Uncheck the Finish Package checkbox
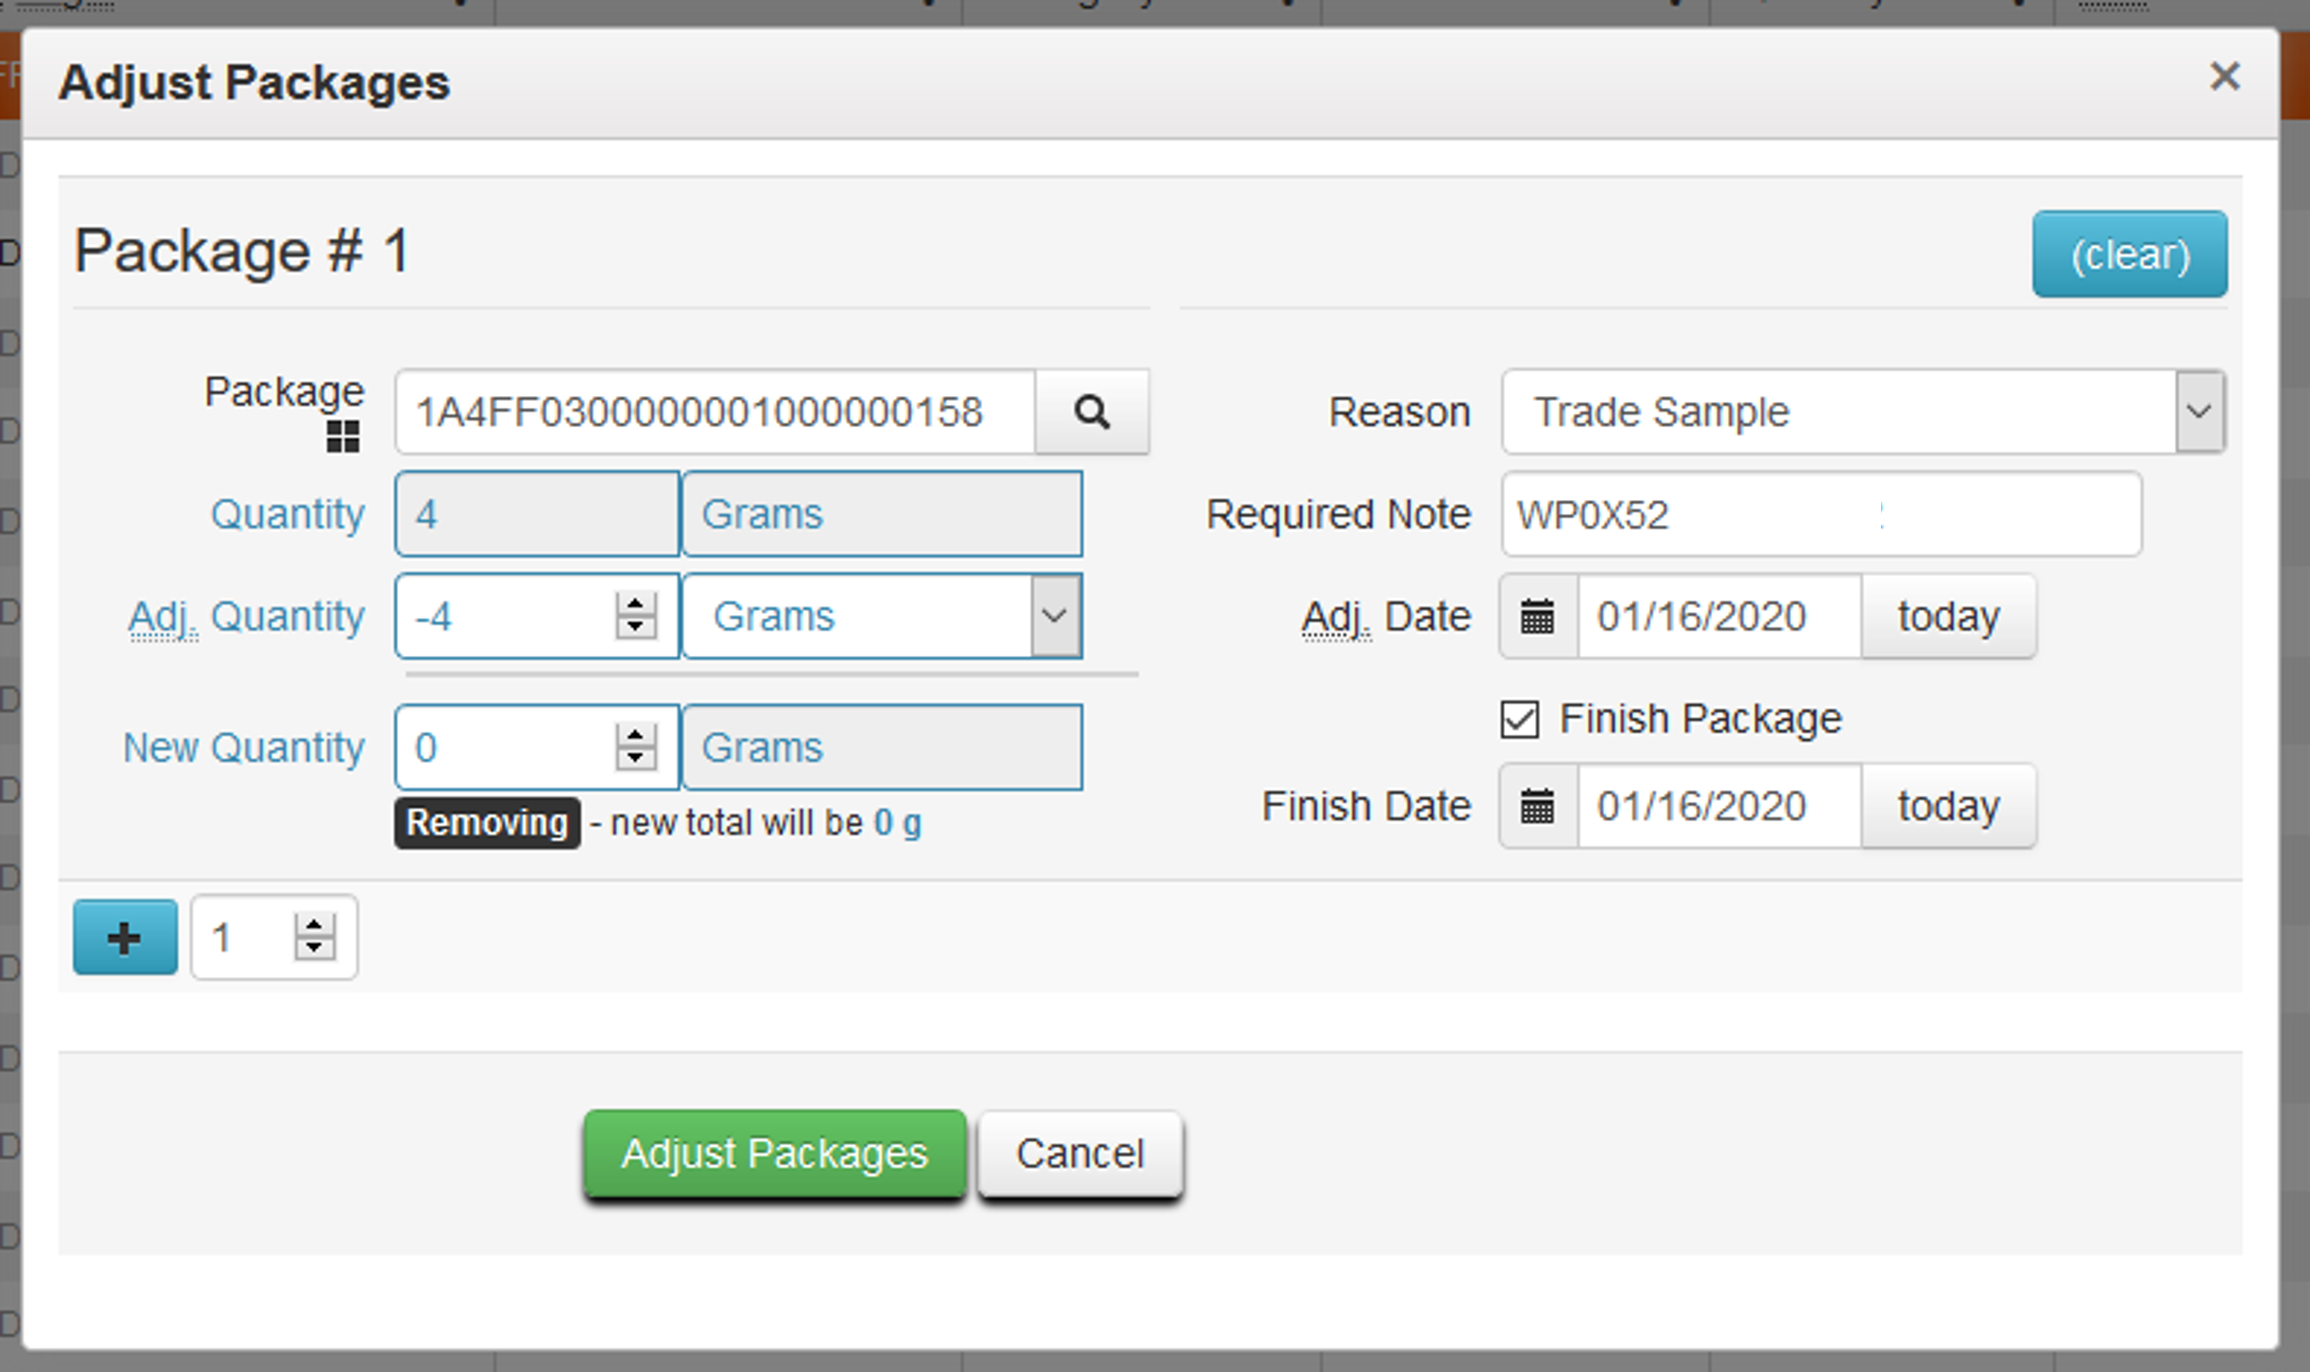This screenshot has width=2310, height=1372. [x=1519, y=719]
